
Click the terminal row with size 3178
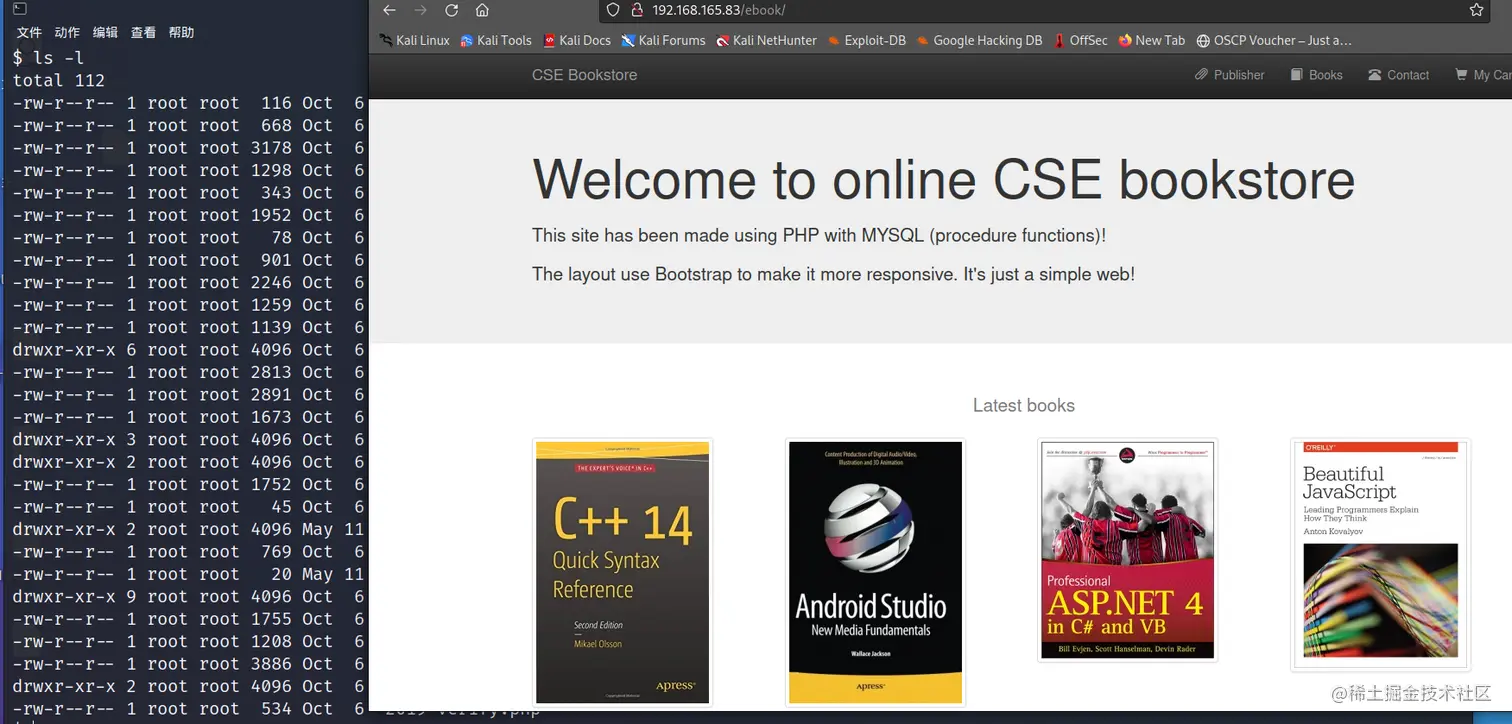(x=188, y=148)
